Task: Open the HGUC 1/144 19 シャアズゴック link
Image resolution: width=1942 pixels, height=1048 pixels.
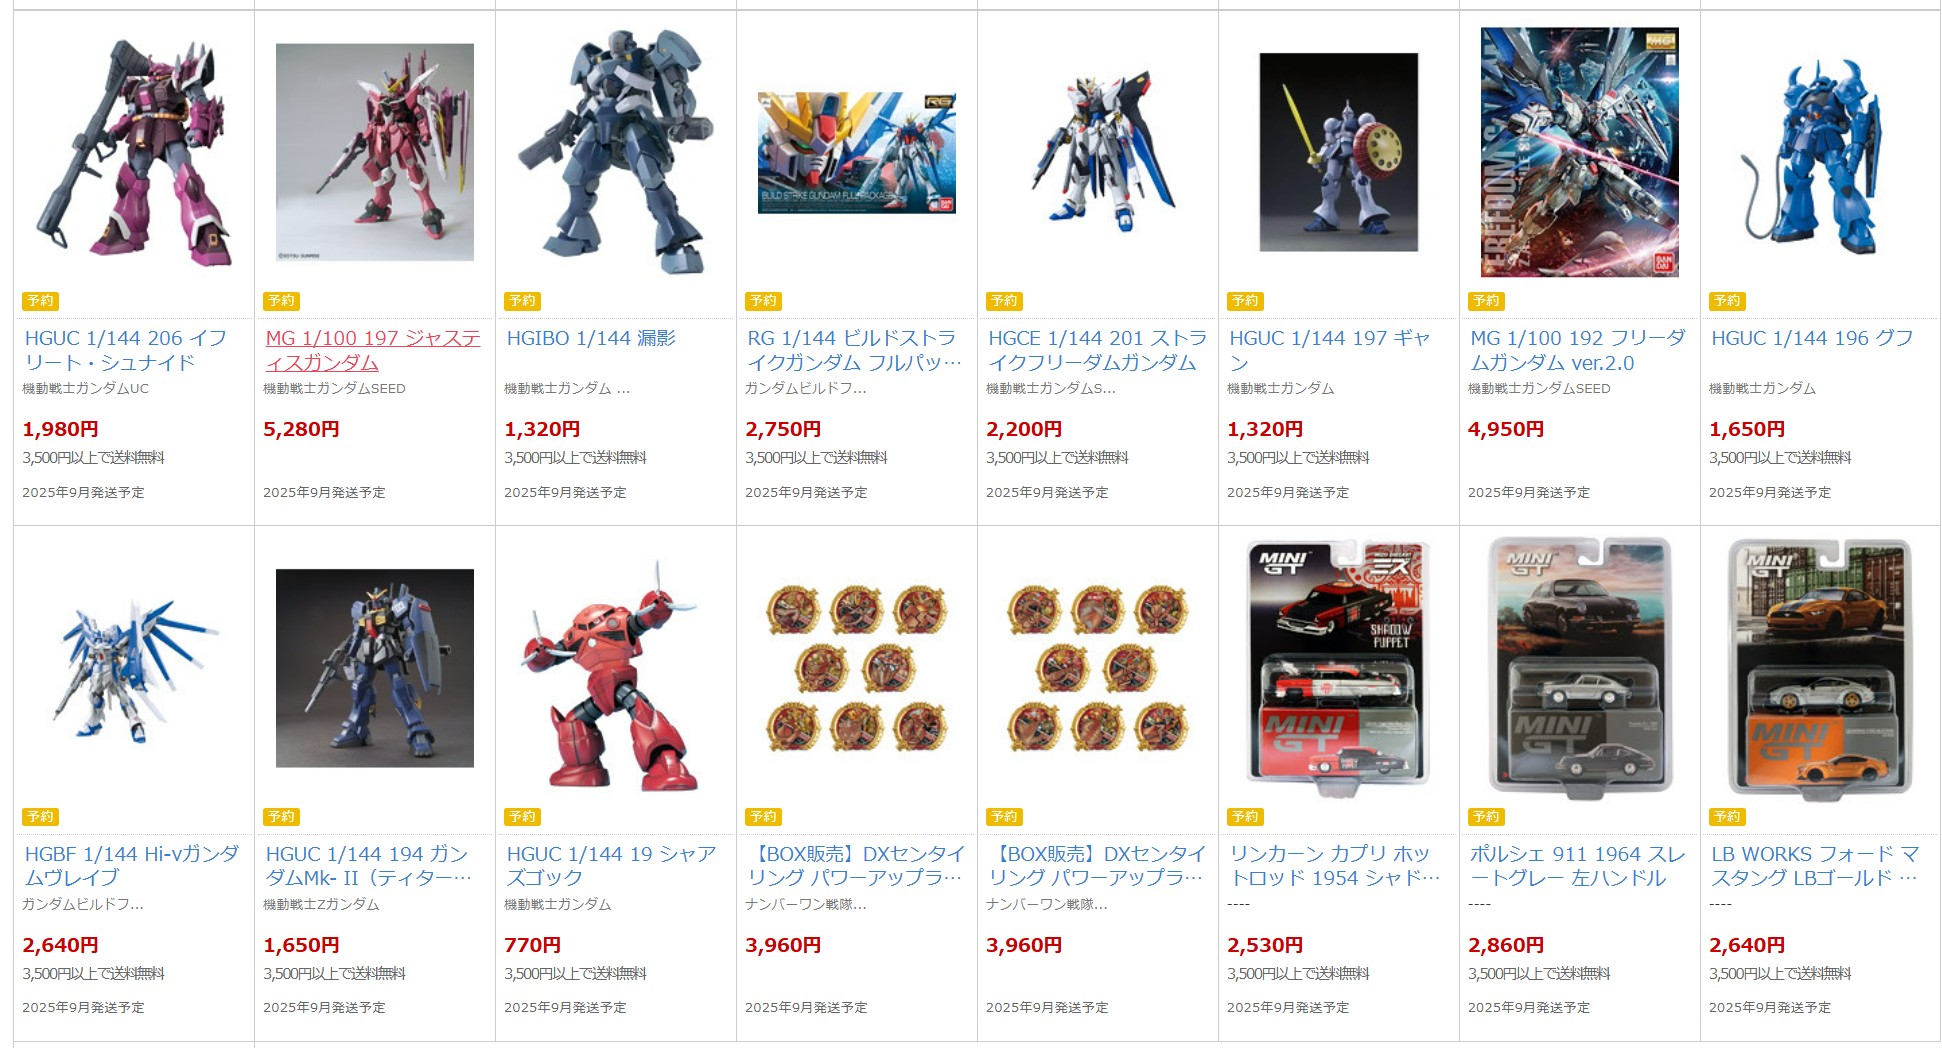Action: tap(612, 866)
